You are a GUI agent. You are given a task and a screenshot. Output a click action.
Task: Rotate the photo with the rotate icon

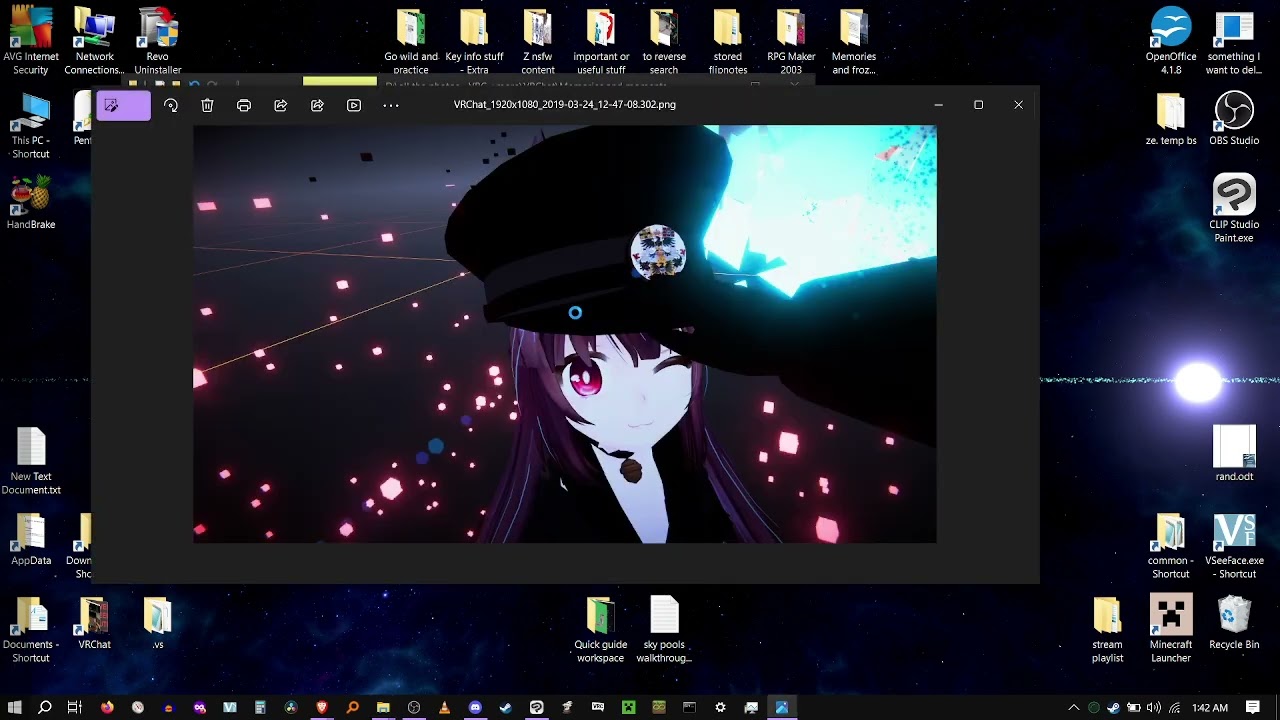(171, 105)
